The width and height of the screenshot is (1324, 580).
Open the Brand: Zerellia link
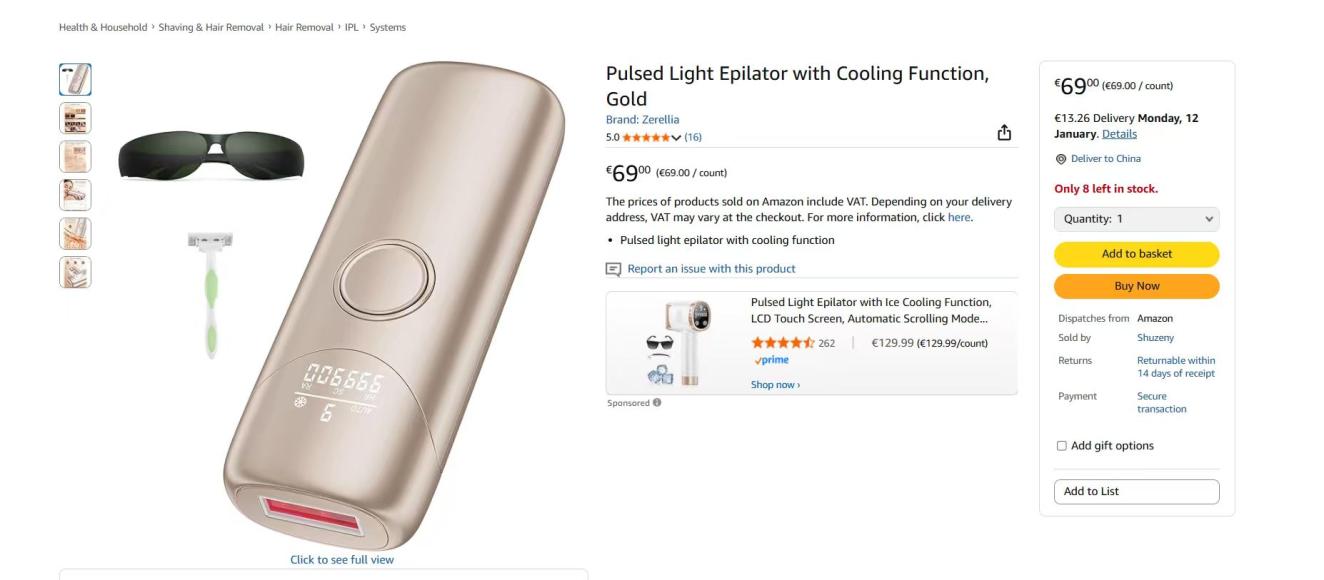(642, 120)
